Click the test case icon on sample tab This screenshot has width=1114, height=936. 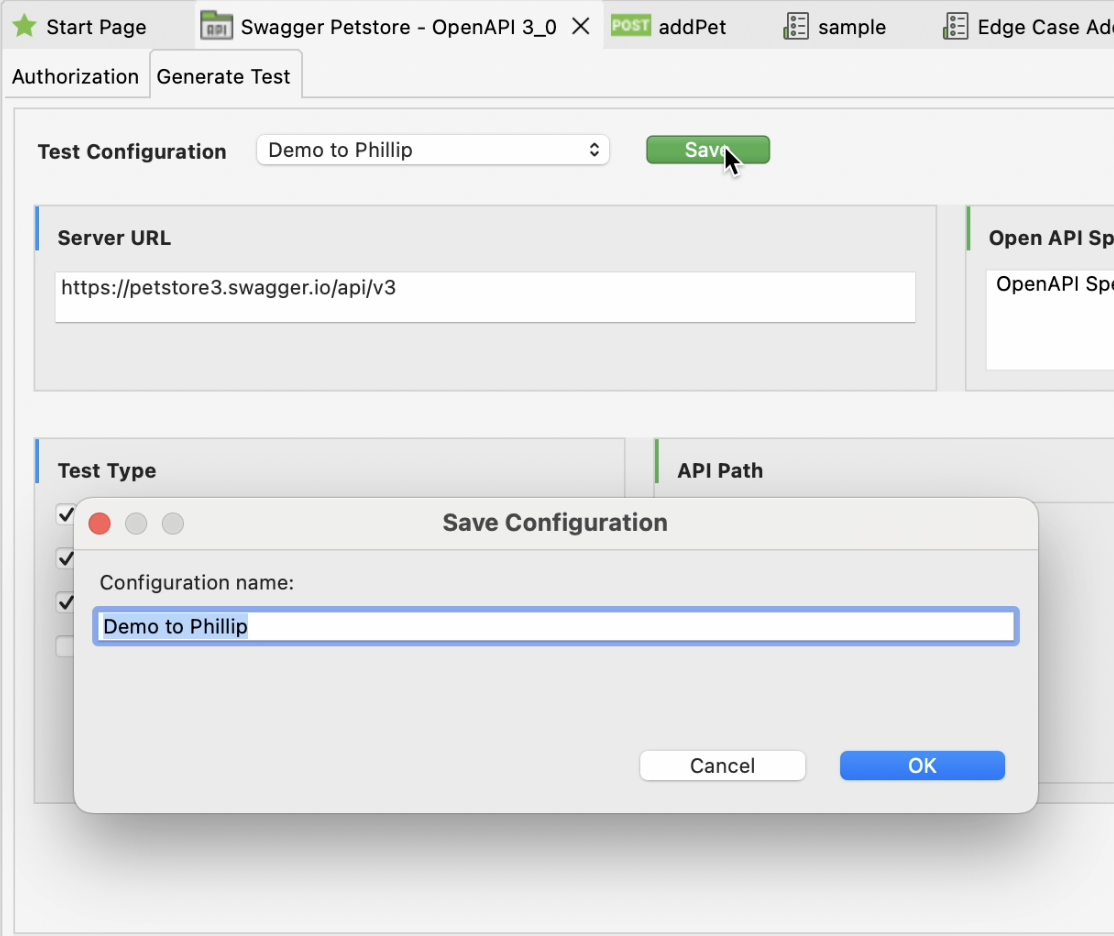(x=797, y=27)
